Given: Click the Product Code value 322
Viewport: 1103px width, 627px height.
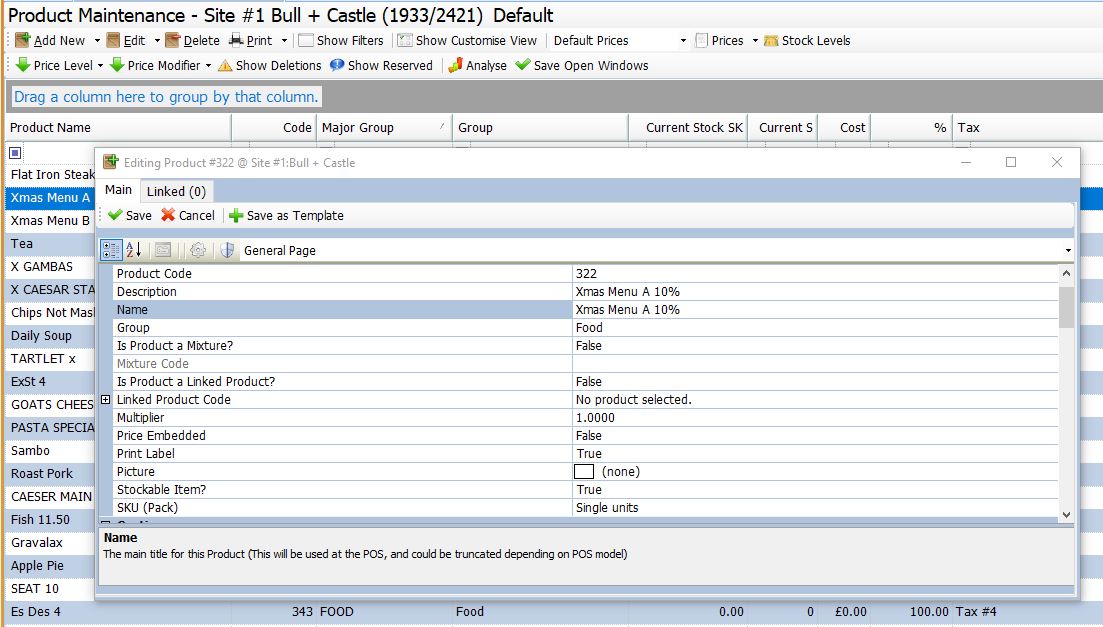Looking at the screenshot, I should 815,274.
